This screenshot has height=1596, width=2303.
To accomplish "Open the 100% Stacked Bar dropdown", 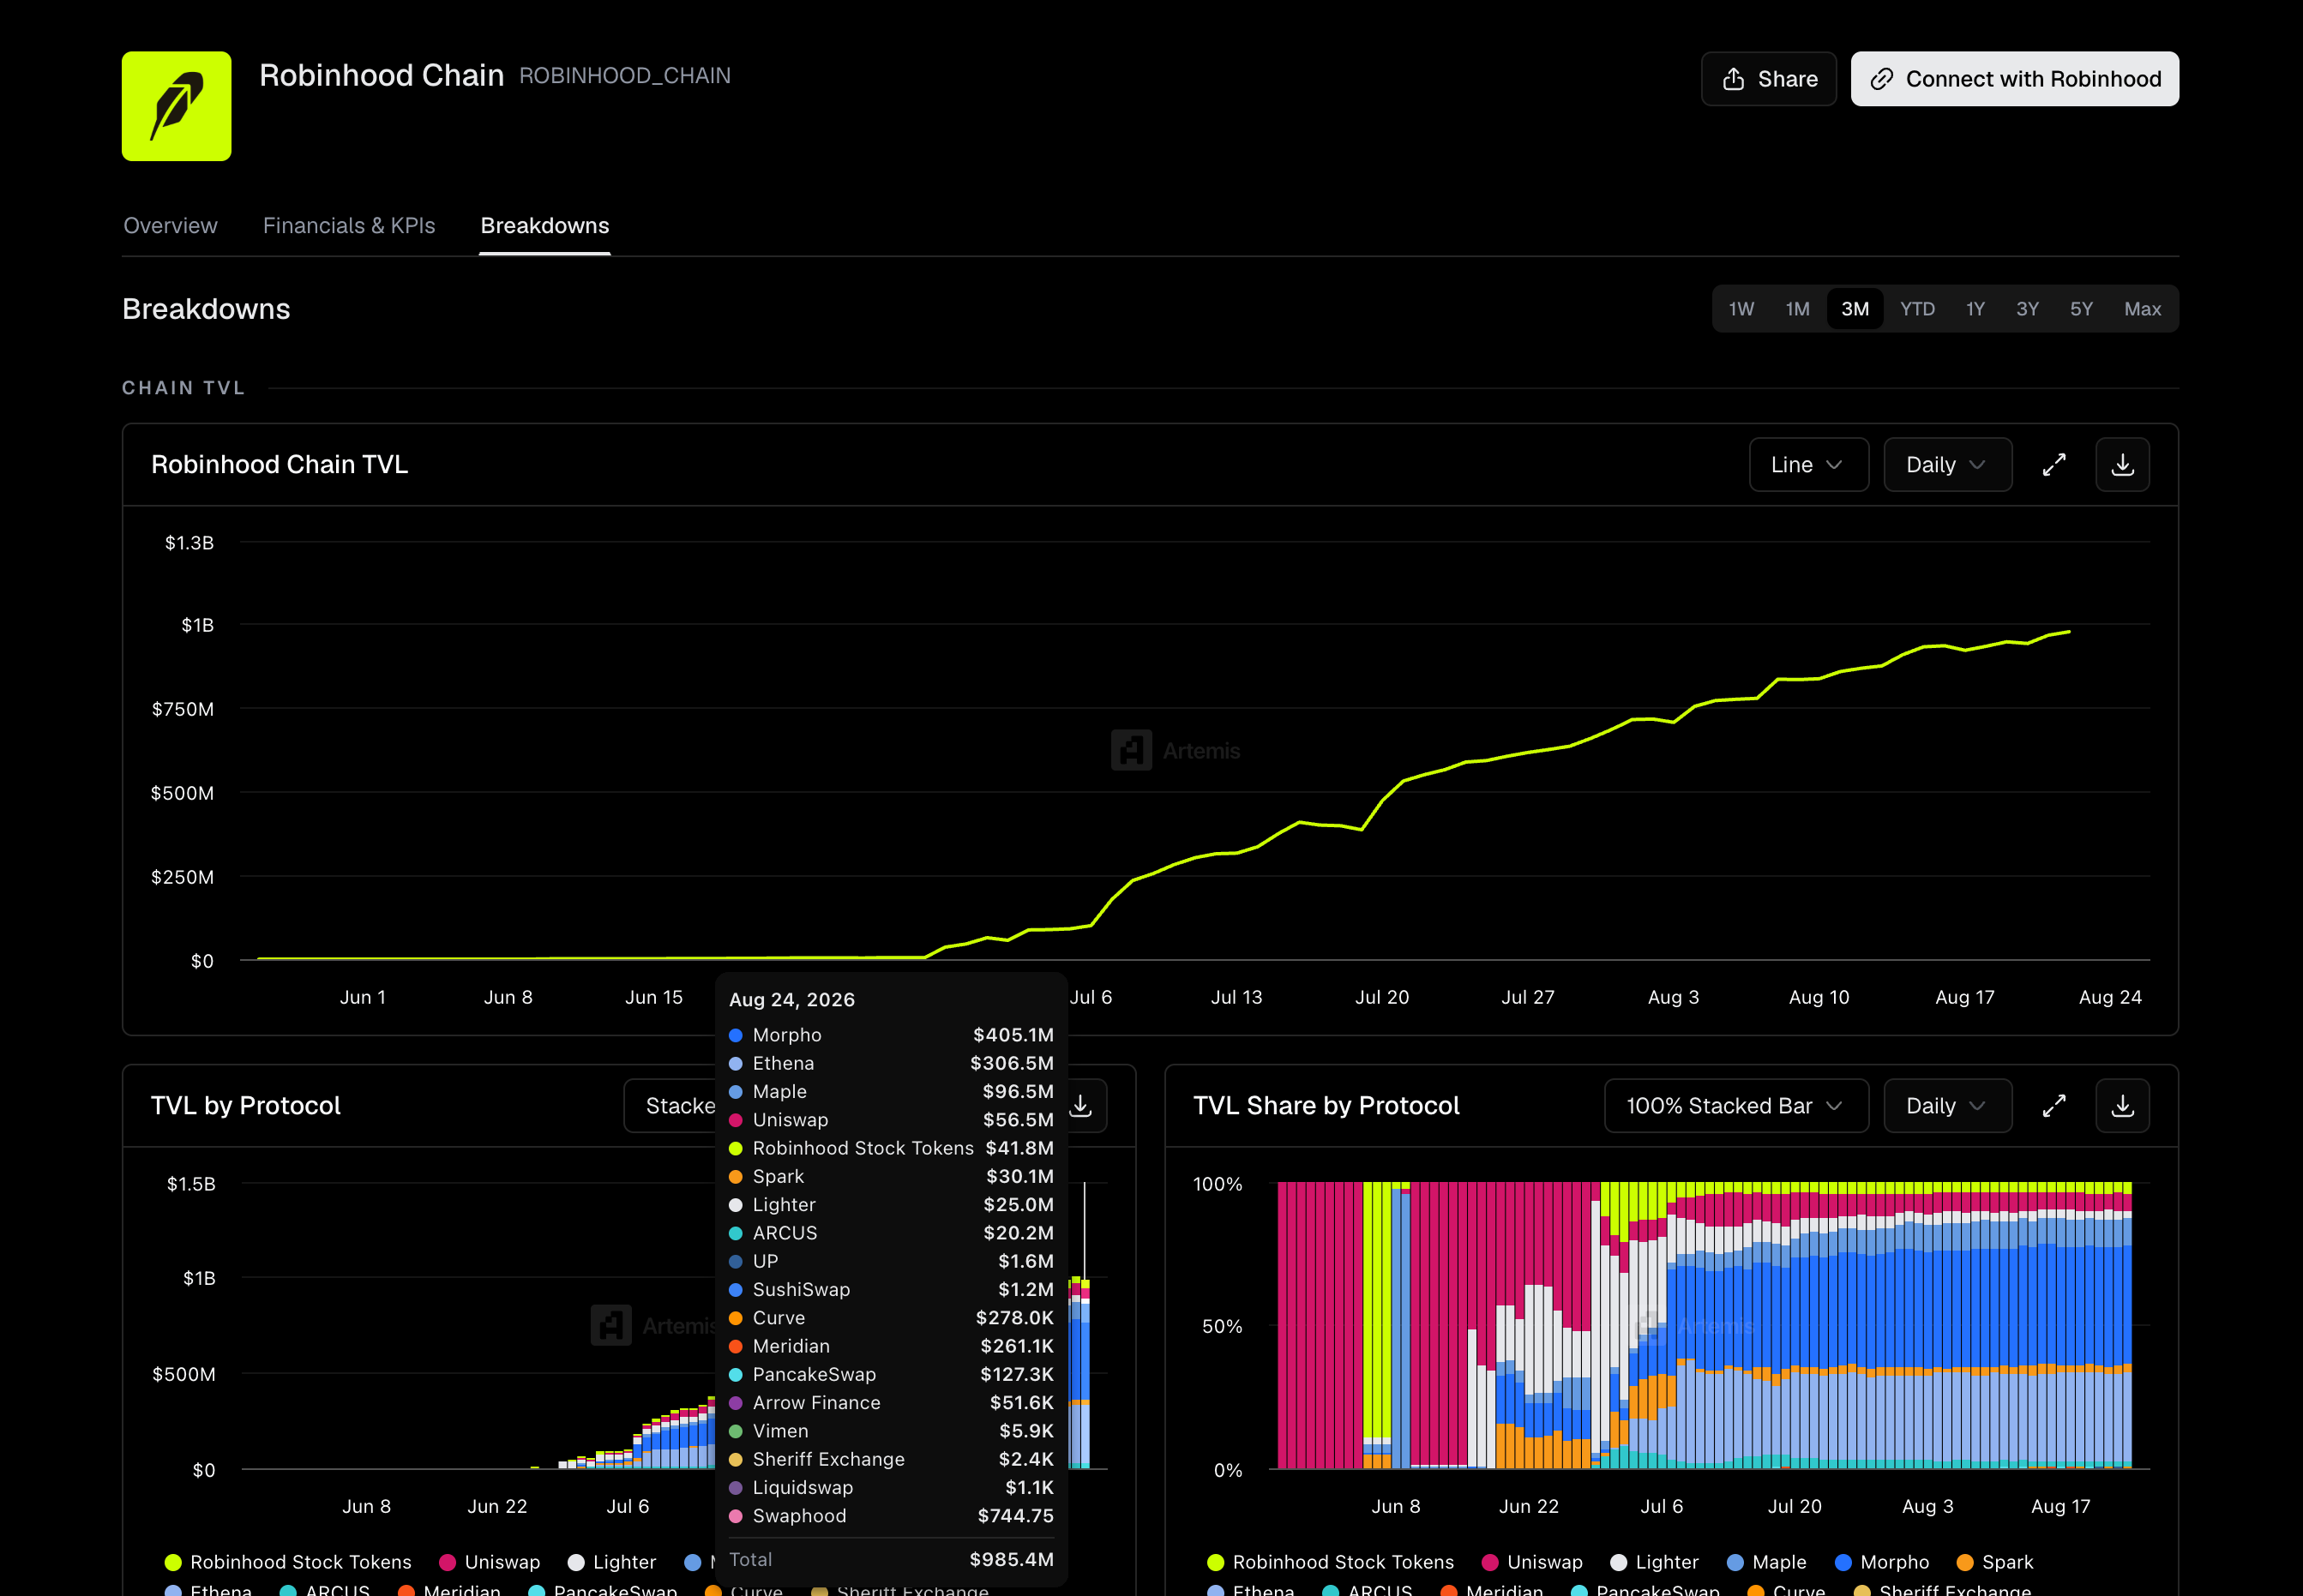I will (x=1736, y=1106).
